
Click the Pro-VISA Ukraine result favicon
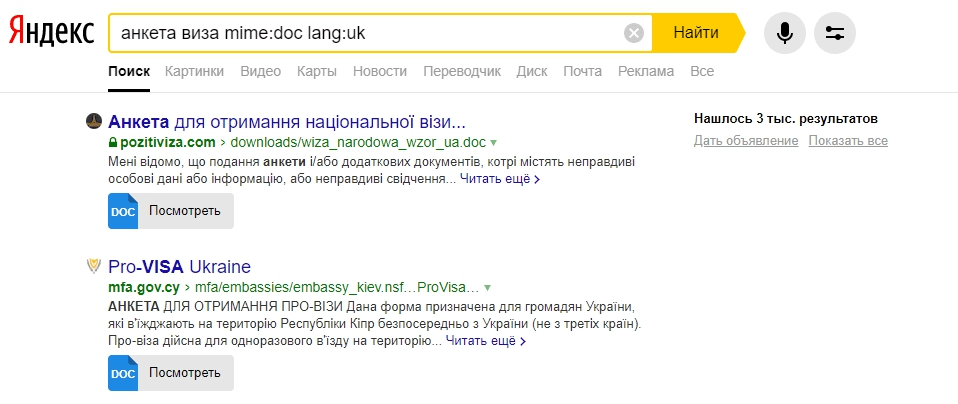pyautogui.click(x=94, y=267)
